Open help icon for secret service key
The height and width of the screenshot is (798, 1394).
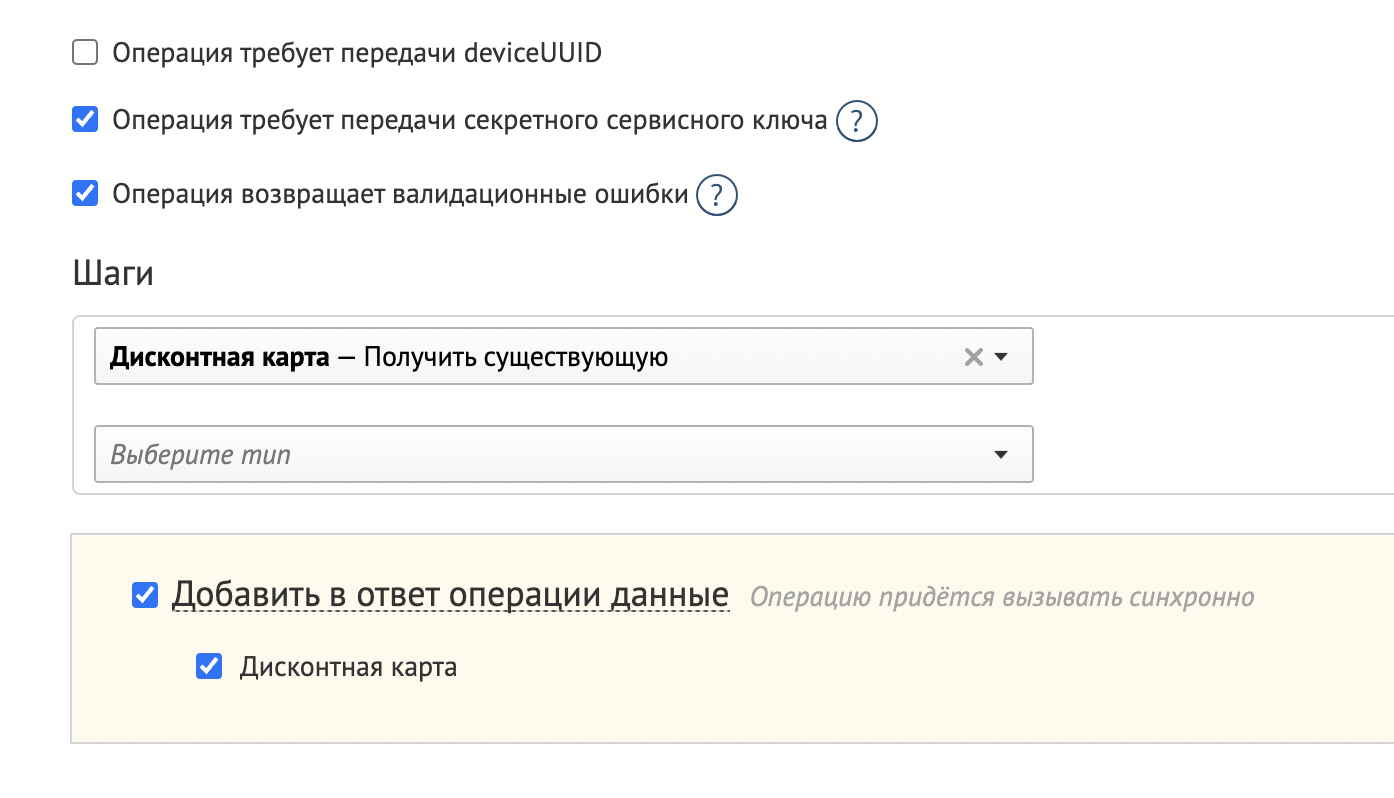(x=856, y=122)
